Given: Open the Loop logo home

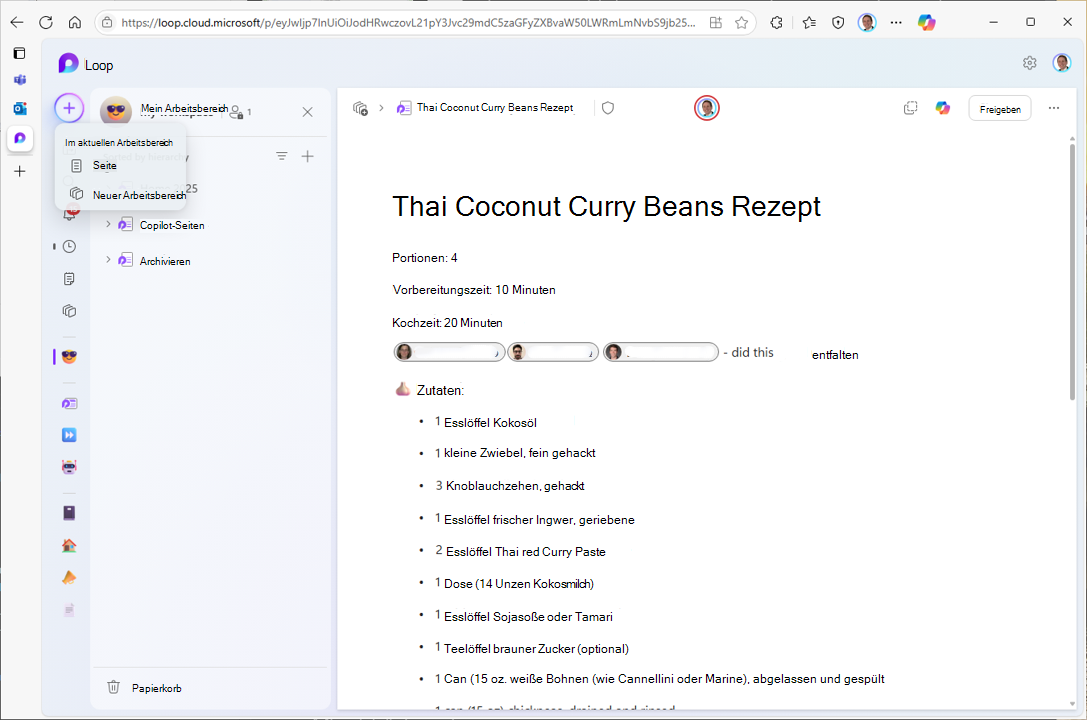Looking at the screenshot, I should pos(69,64).
